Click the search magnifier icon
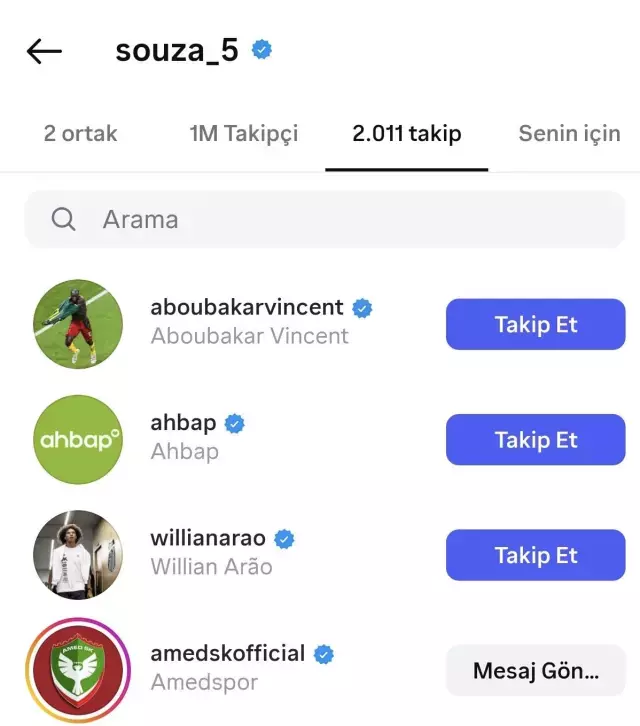The height and width of the screenshot is (726, 640). point(63,219)
